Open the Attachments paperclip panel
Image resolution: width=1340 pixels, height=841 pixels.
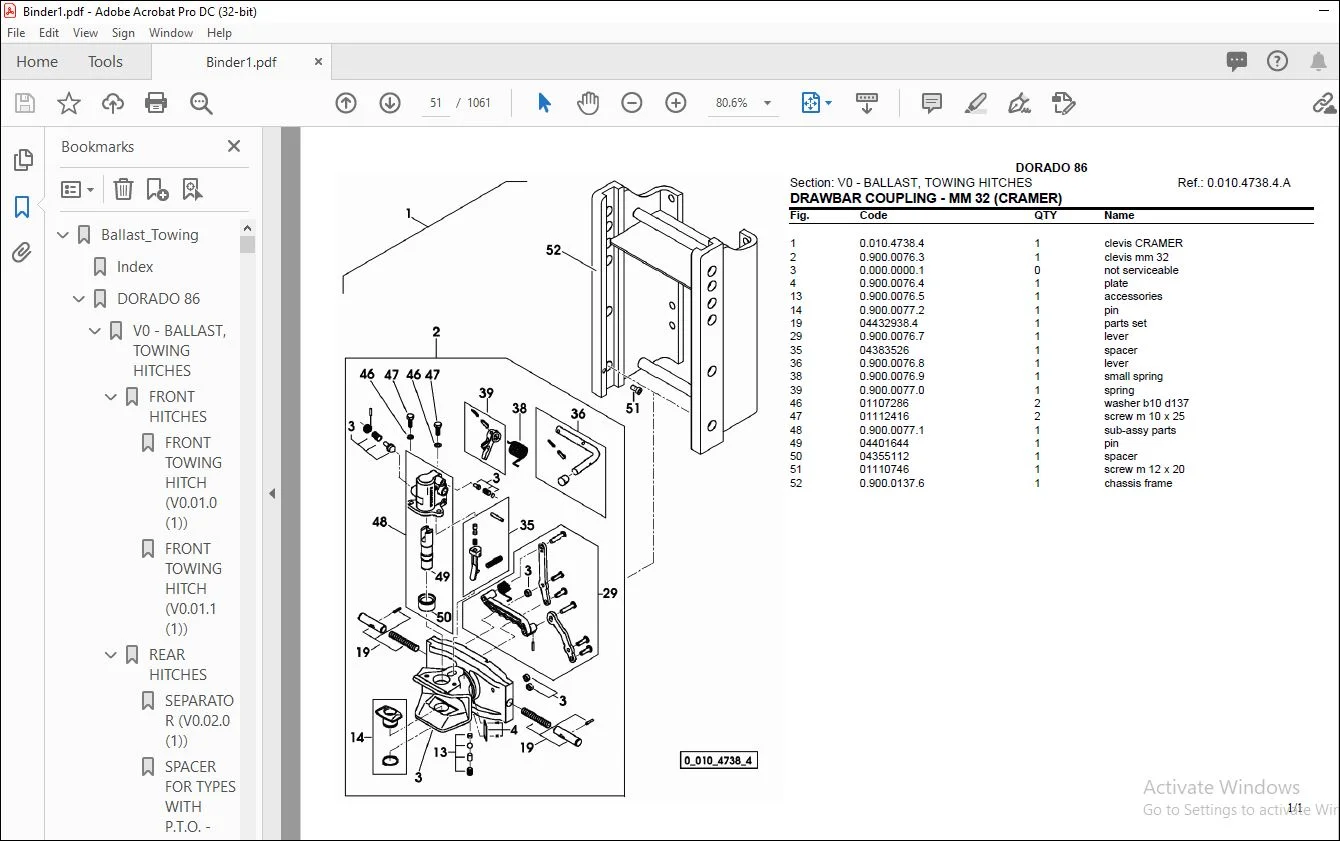point(22,253)
